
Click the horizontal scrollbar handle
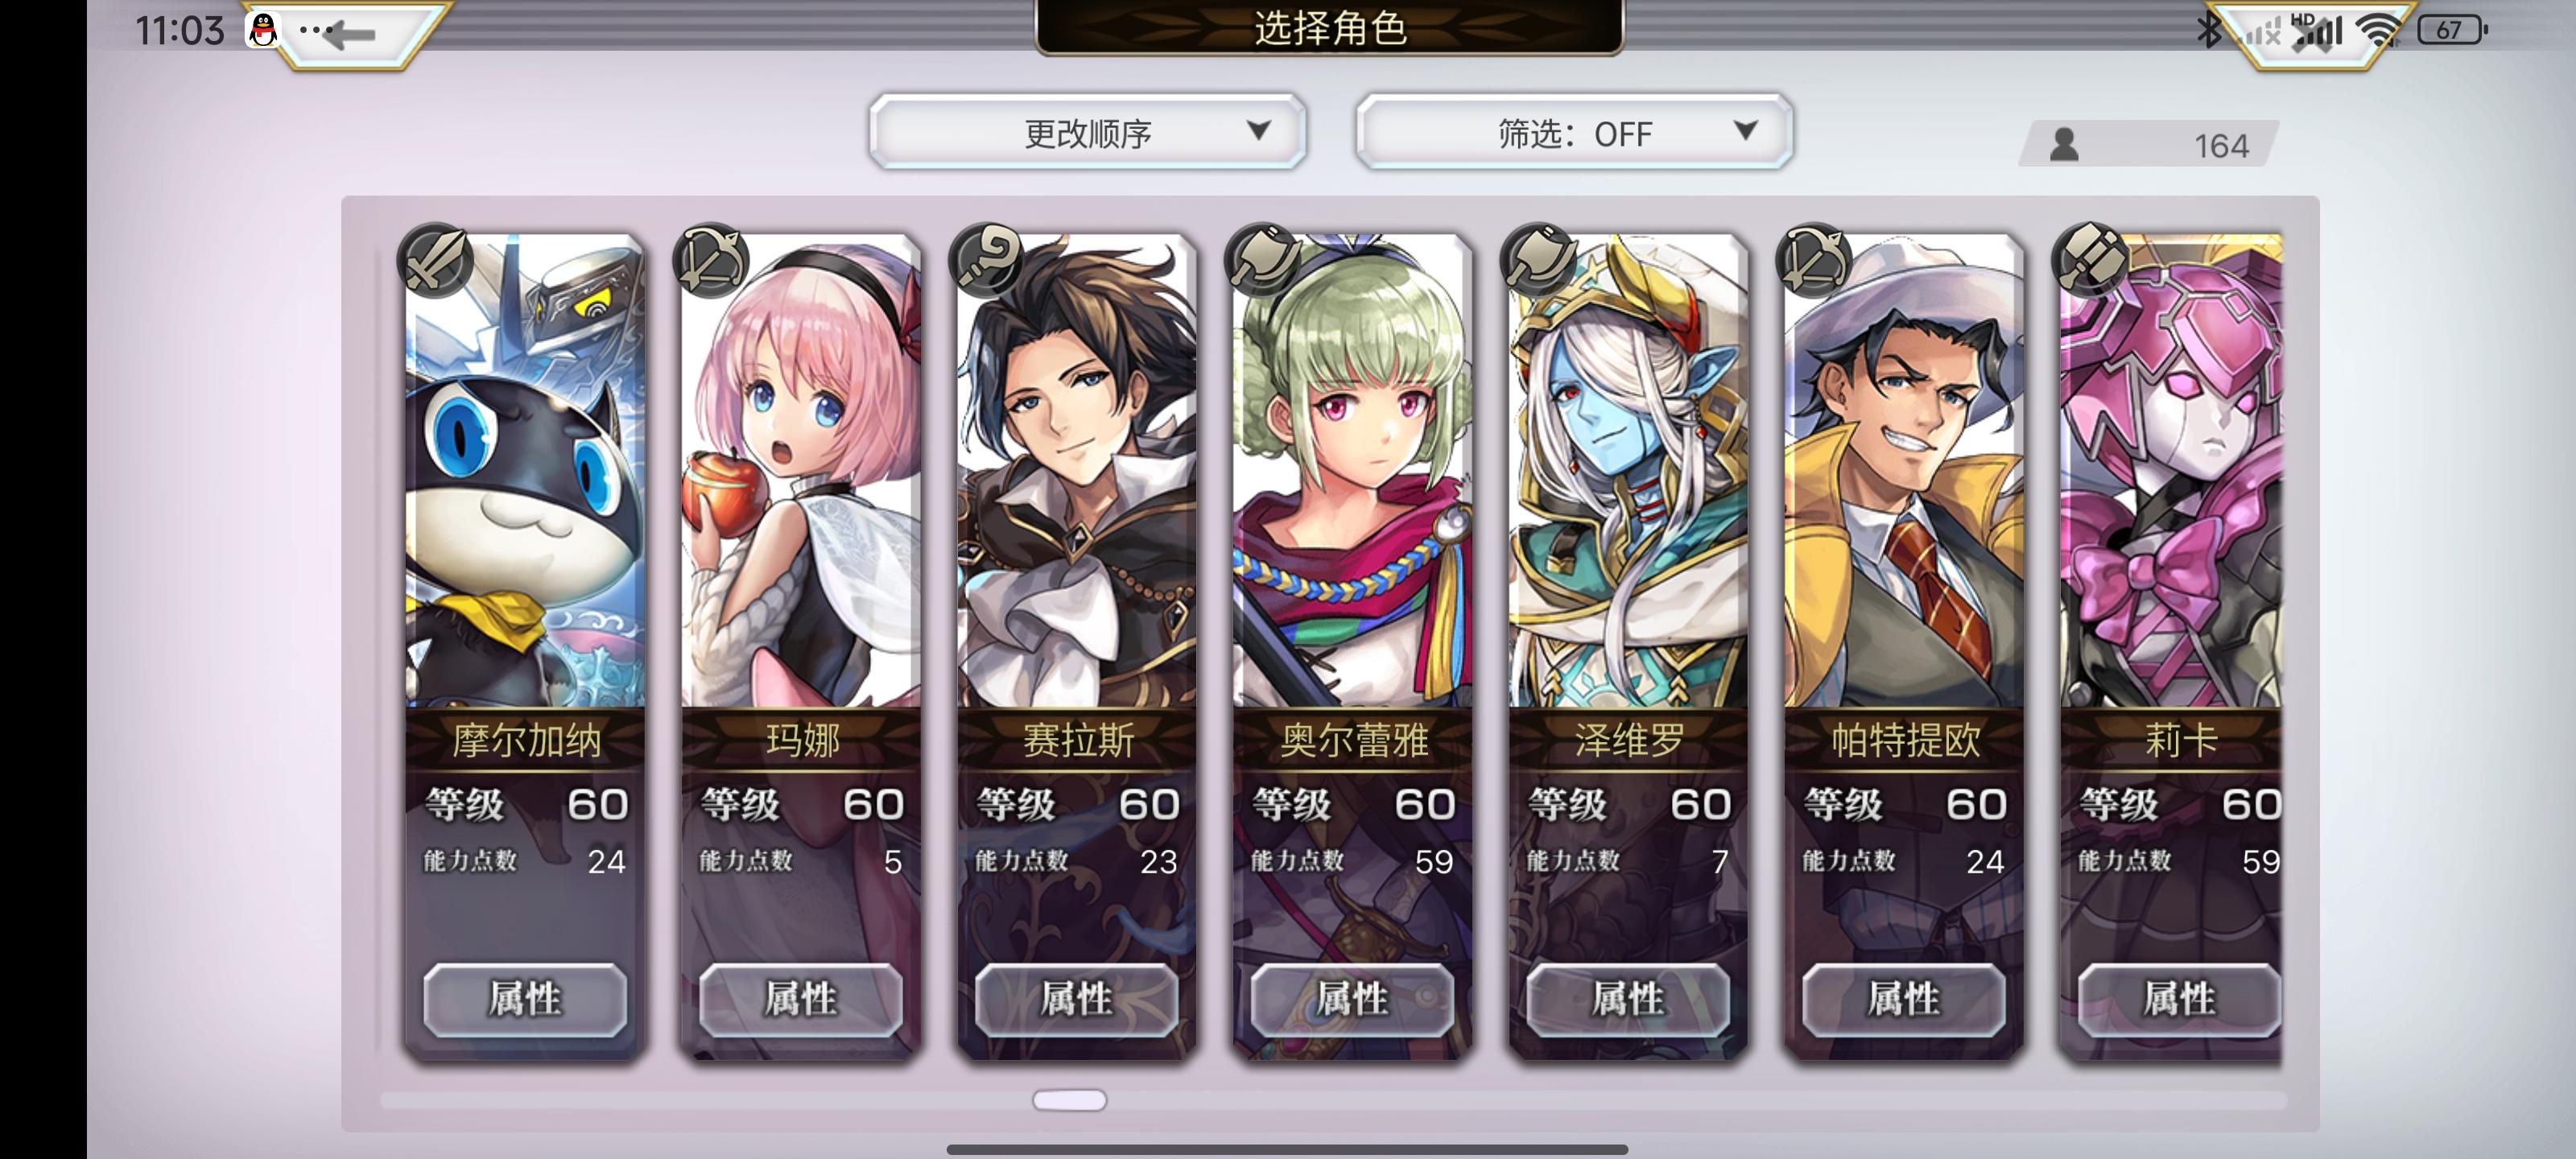(1069, 1100)
